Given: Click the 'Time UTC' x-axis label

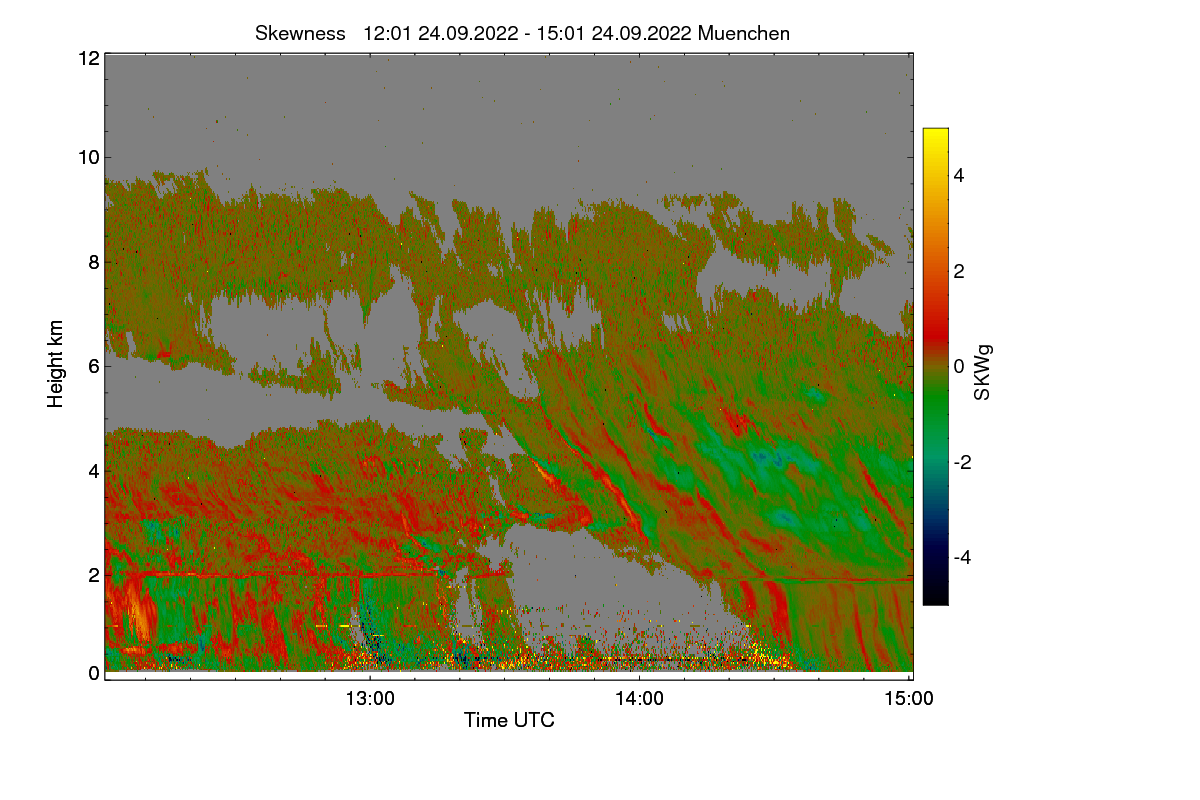Looking at the screenshot, I should (x=509, y=720).
